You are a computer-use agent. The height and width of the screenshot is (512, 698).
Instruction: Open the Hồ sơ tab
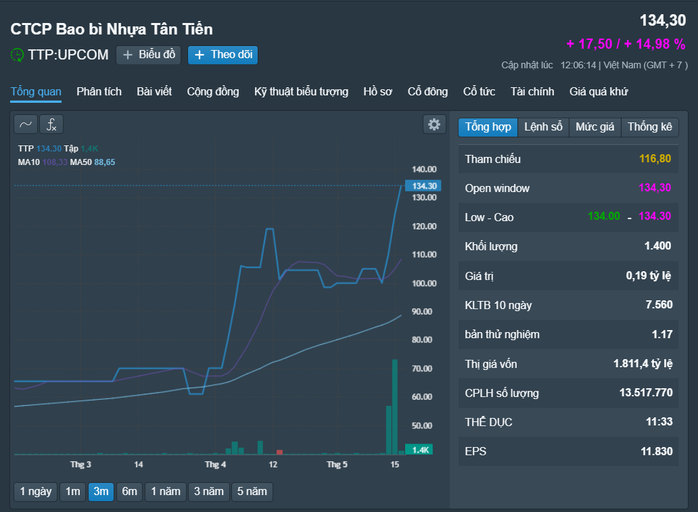tap(377, 92)
